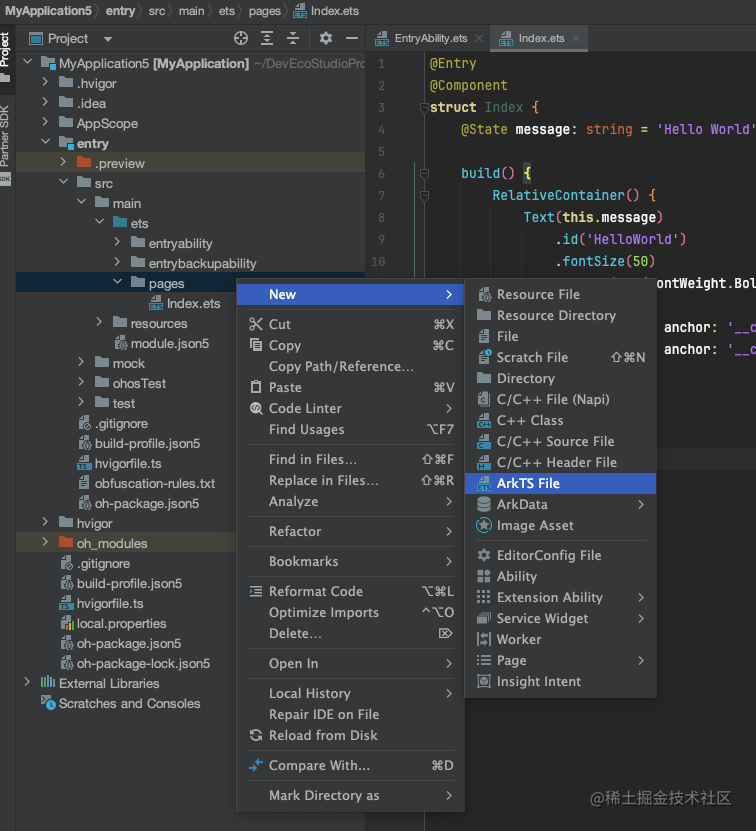Image resolution: width=756 pixels, height=831 pixels.
Task: Expand the resources folder
Action: 100,323
